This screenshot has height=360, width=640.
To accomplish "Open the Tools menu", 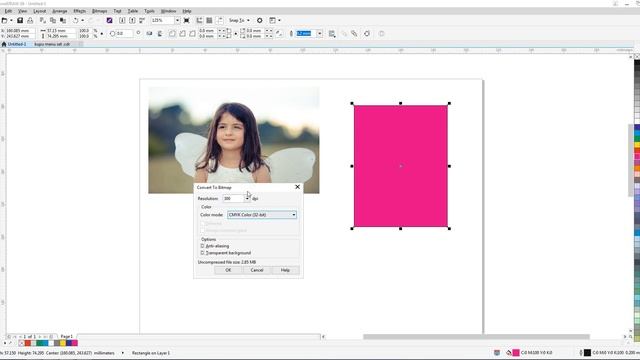I will click(x=149, y=11).
